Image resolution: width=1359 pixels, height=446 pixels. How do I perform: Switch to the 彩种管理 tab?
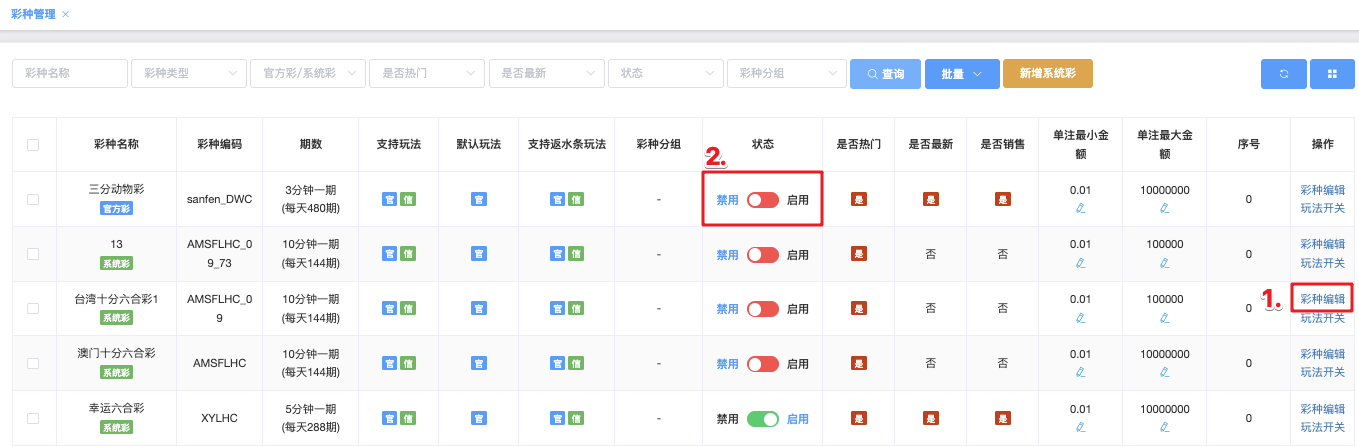(x=32, y=14)
